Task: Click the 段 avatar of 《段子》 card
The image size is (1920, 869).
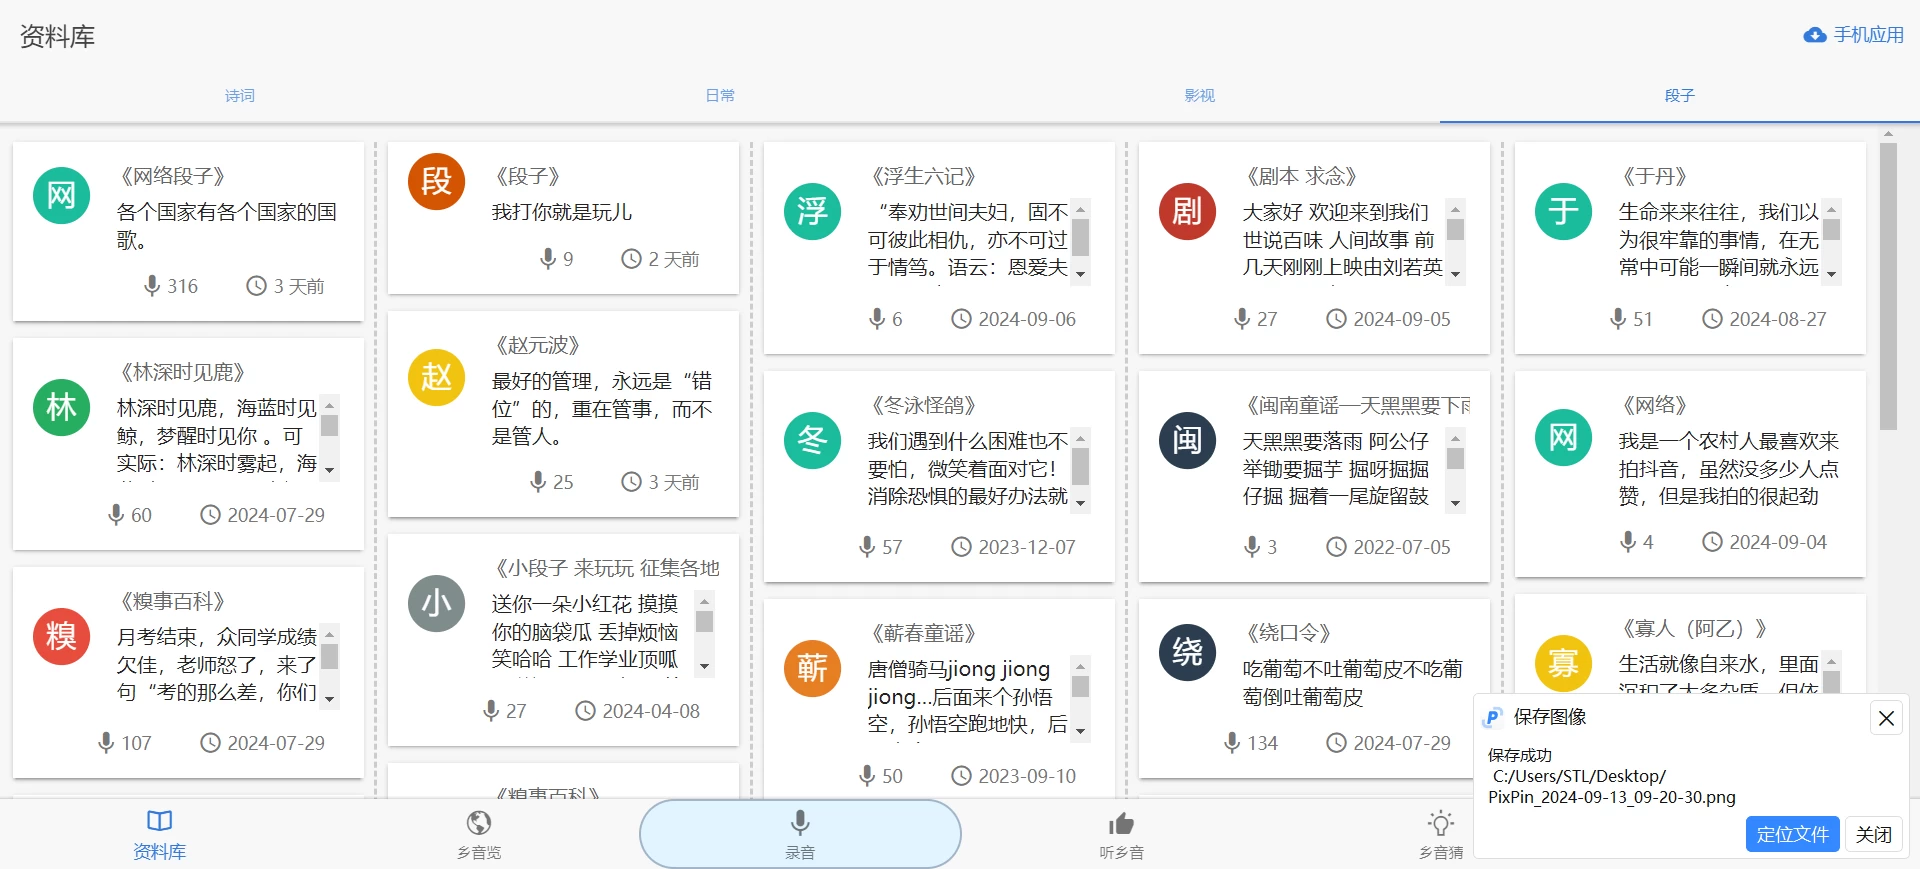Action: click(x=437, y=181)
